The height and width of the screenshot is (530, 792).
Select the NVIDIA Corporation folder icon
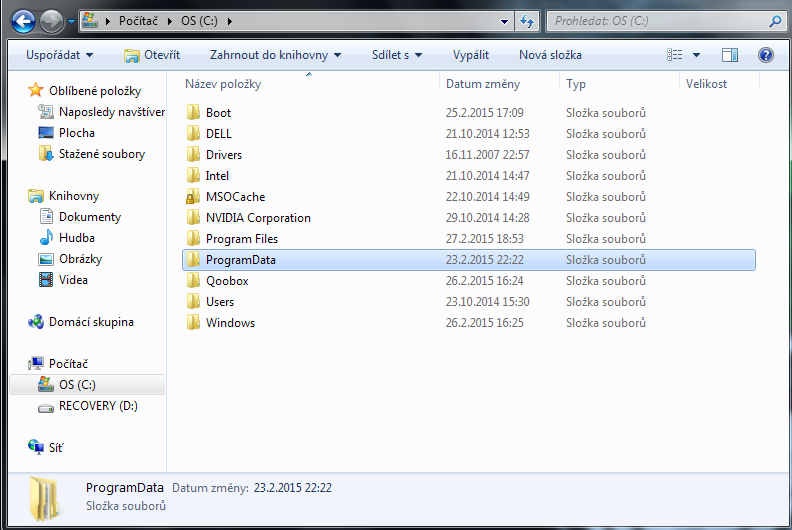pos(193,218)
